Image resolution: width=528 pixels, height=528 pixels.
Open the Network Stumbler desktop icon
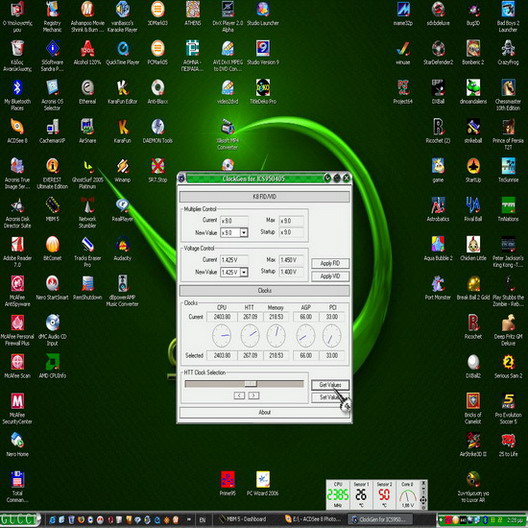[88, 212]
